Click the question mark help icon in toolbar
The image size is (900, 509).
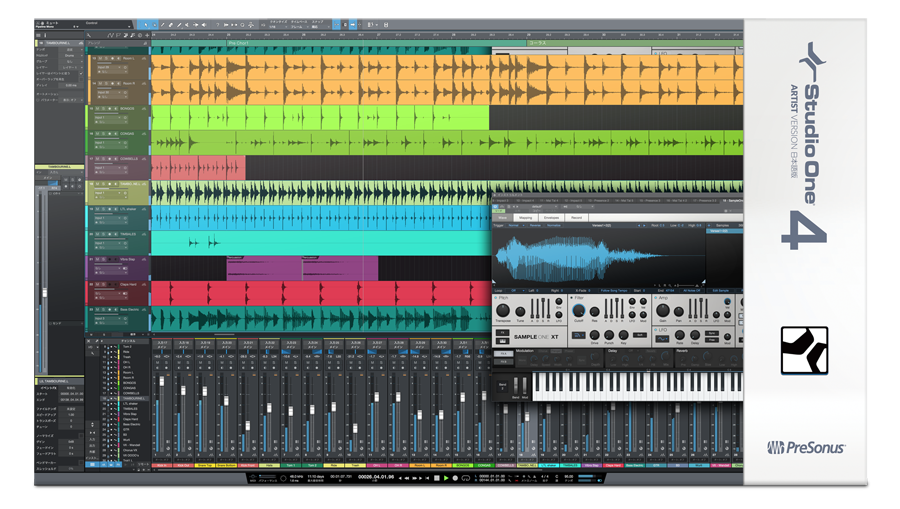point(217,25)
